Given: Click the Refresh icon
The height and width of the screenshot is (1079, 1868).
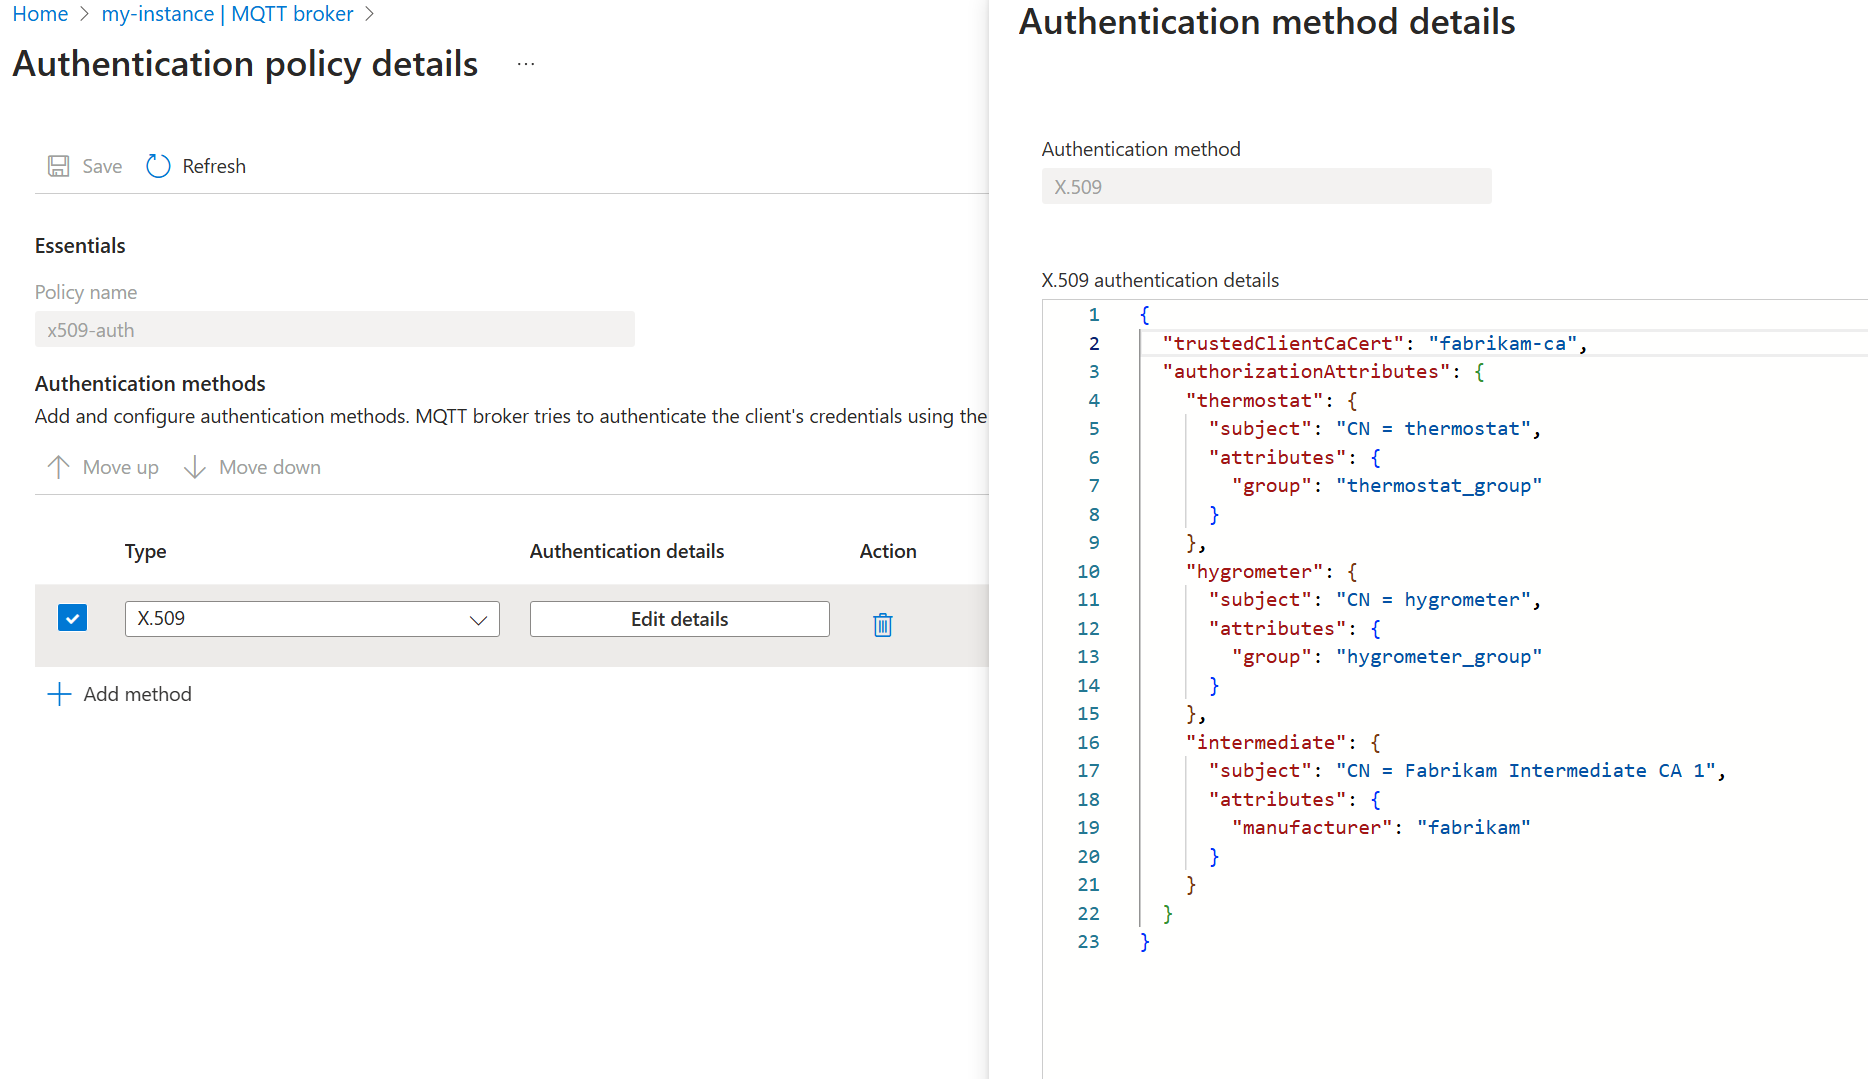Looking at the screenshot, I should pos(158,165).
